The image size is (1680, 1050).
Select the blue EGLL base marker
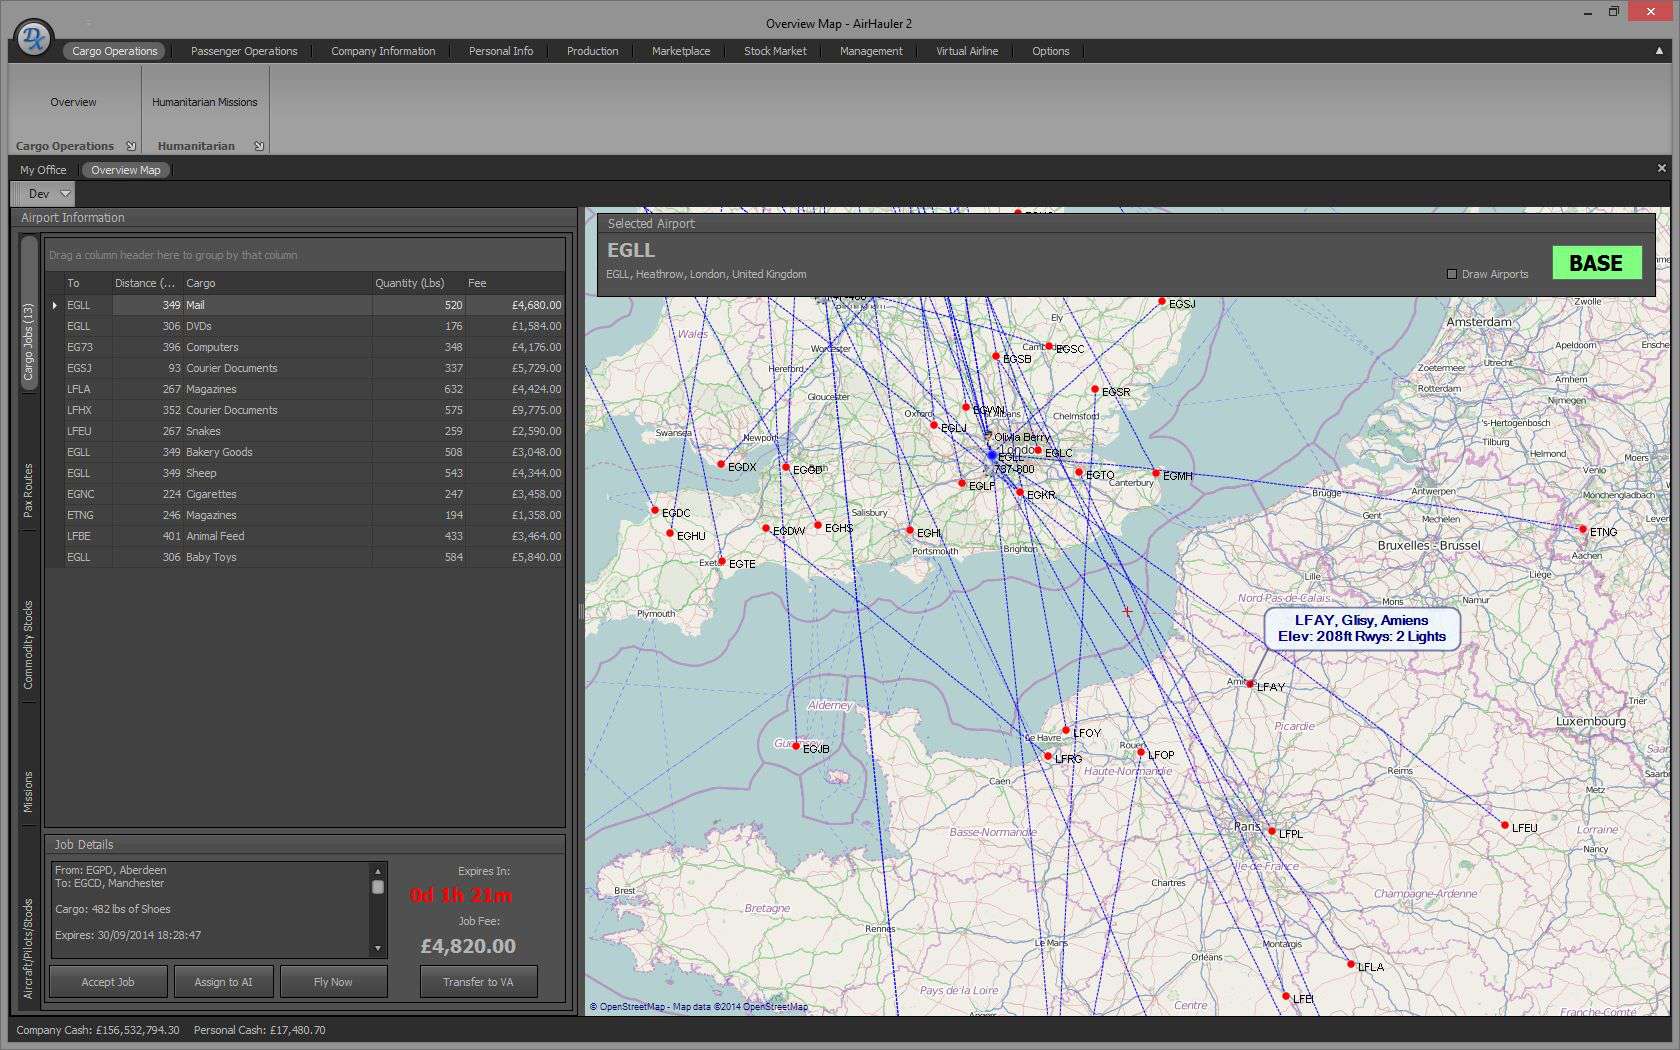992,455
